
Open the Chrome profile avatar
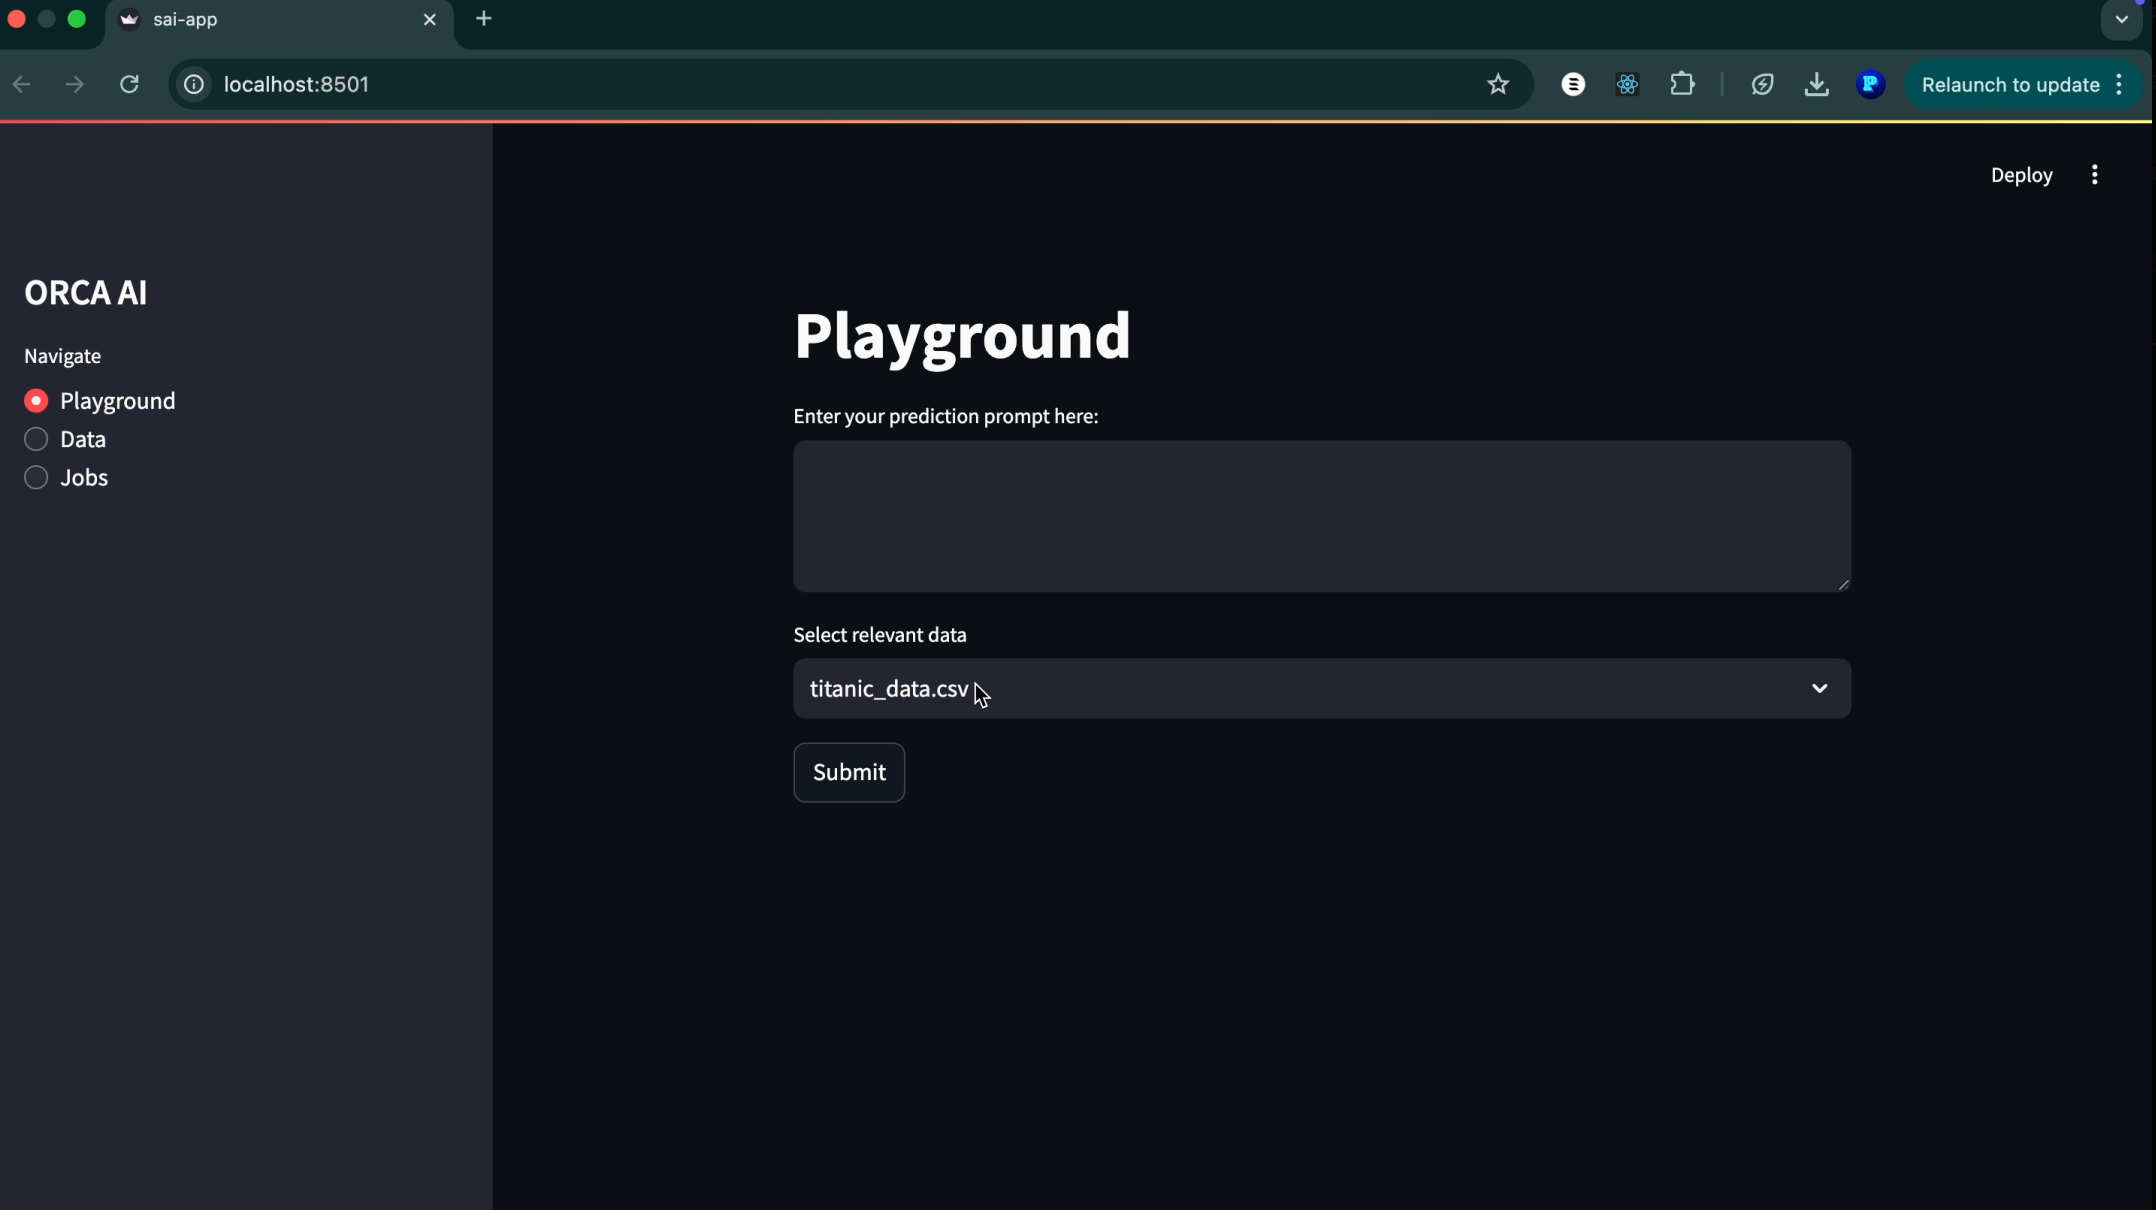pos(1870,85)
